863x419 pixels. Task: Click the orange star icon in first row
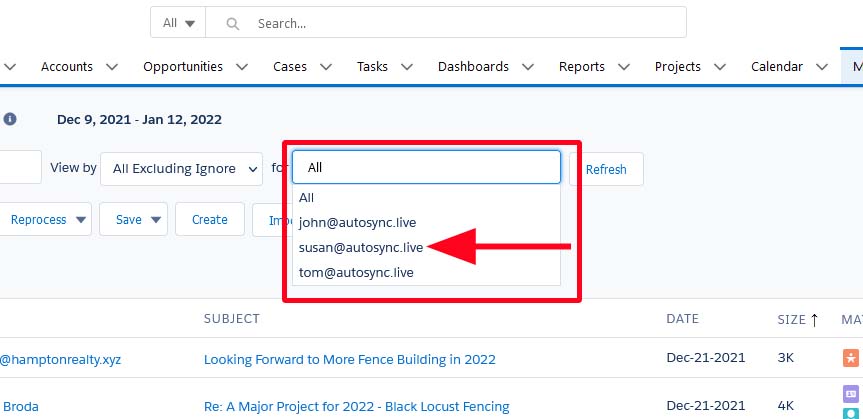pyautogui.click(x=850, y=358)
